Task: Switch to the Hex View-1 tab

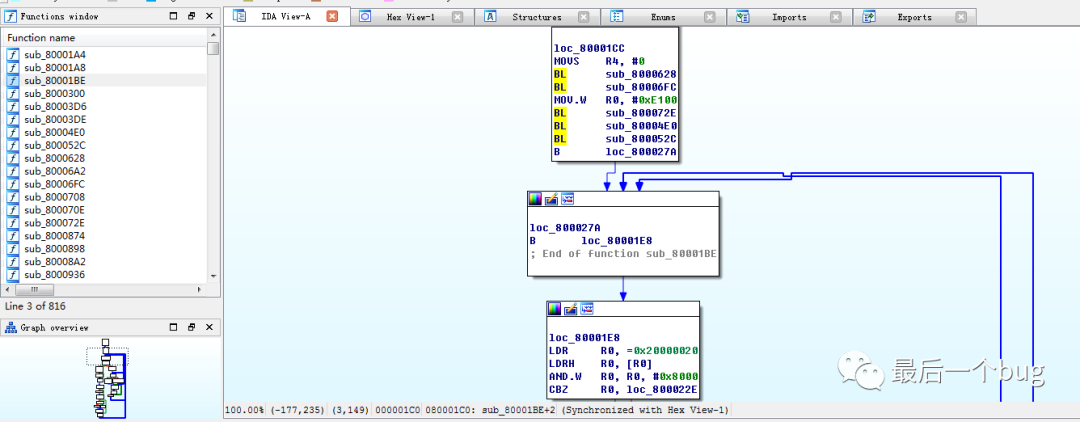Action: [411, 17]
